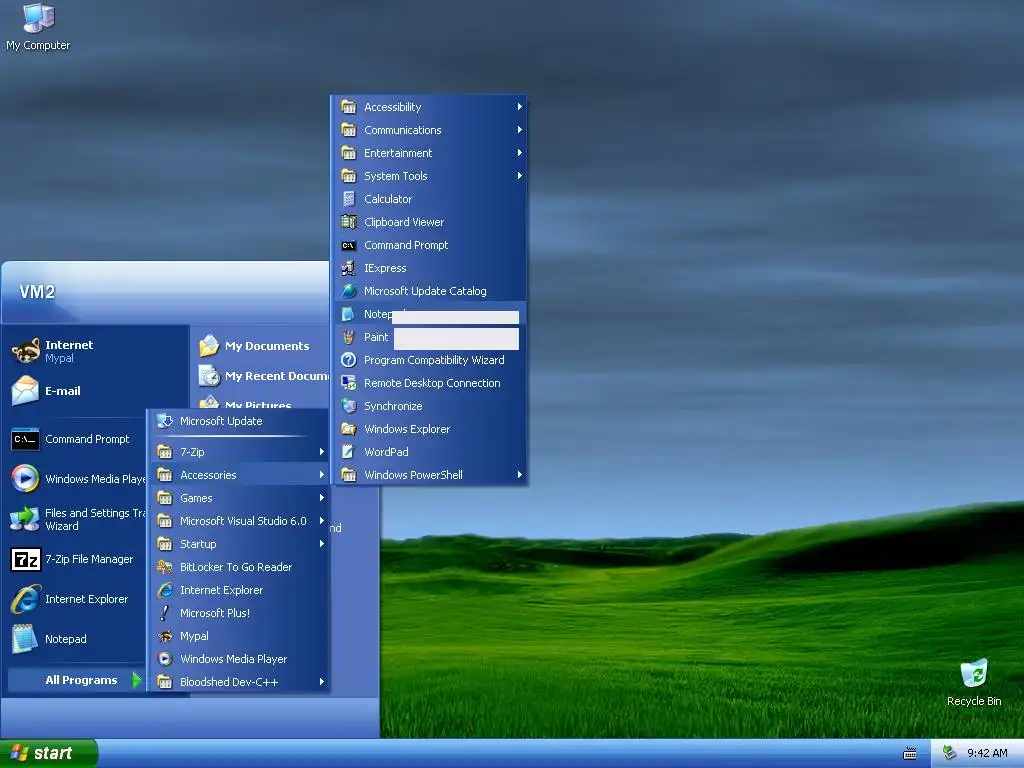This screenshot has width=1024, height=768.
Task: Click the Files and Settings Transfer Wizard icon
Action: pos(25,519)
